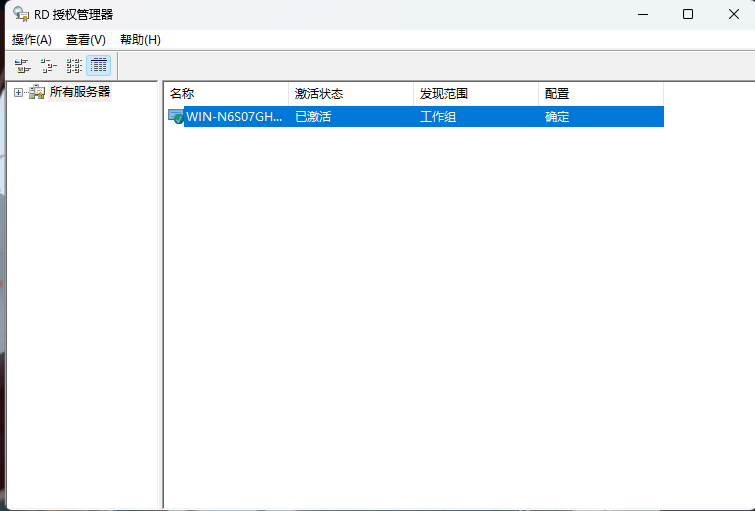Viewport: 755px width, 511px height.
Task: Open the 操作(A) menu
Action: 32,40
